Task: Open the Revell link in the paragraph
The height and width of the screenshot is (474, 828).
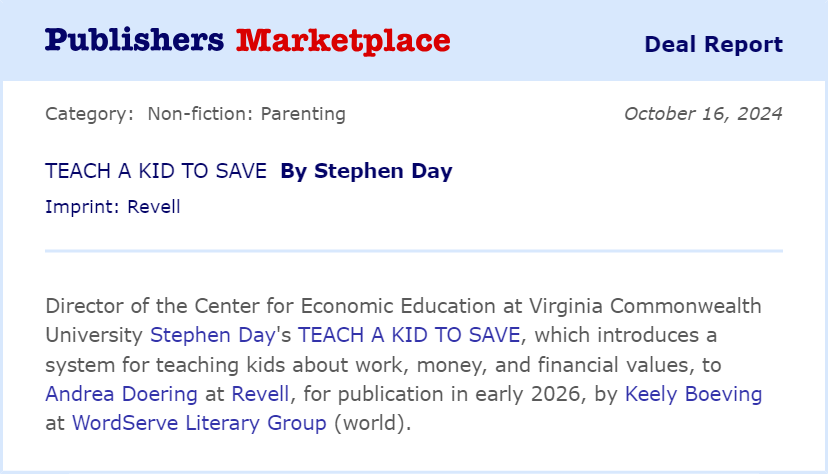Action: (260, 394)
